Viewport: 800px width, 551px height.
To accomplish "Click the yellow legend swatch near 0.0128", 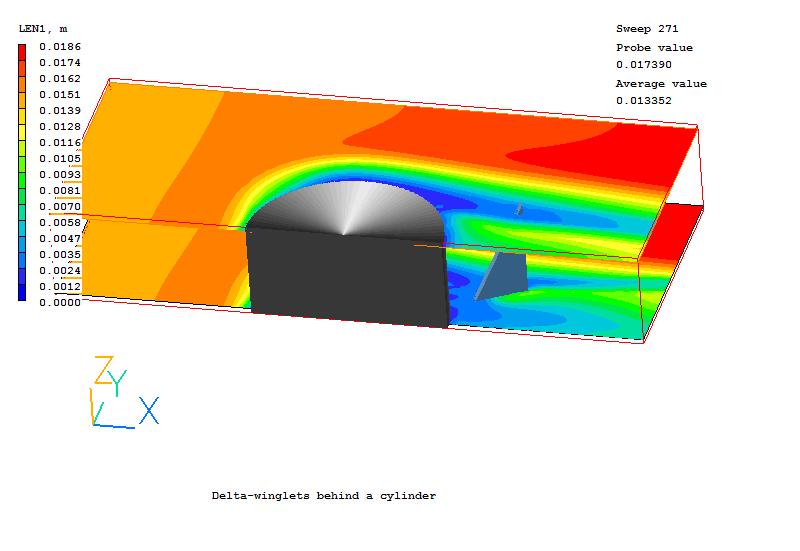I will click(x=23, y=127).
